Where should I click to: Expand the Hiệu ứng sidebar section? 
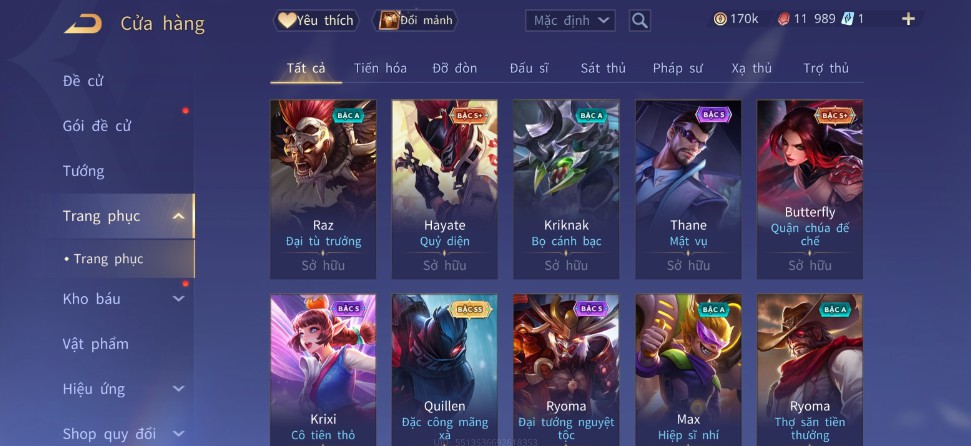point(178,389)
